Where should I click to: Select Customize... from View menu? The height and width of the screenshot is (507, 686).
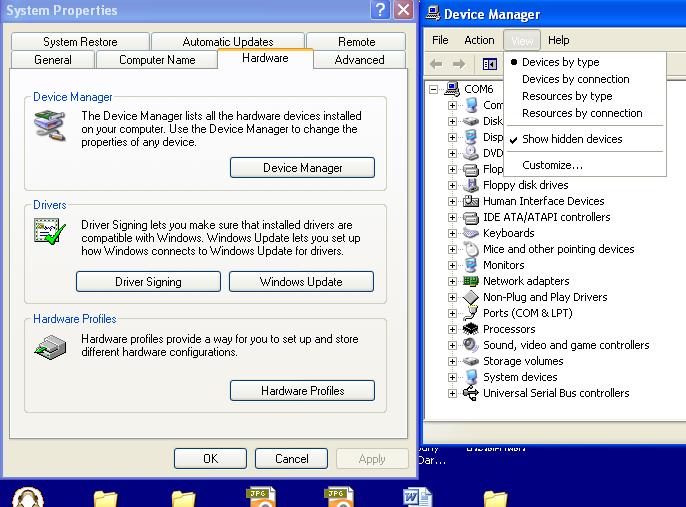[552, 165]
